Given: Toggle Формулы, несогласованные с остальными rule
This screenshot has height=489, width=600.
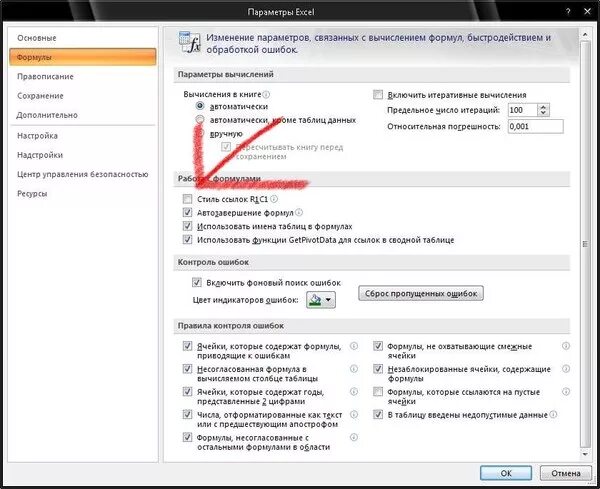Looking at the screenshot, I should tap(187, 437).
